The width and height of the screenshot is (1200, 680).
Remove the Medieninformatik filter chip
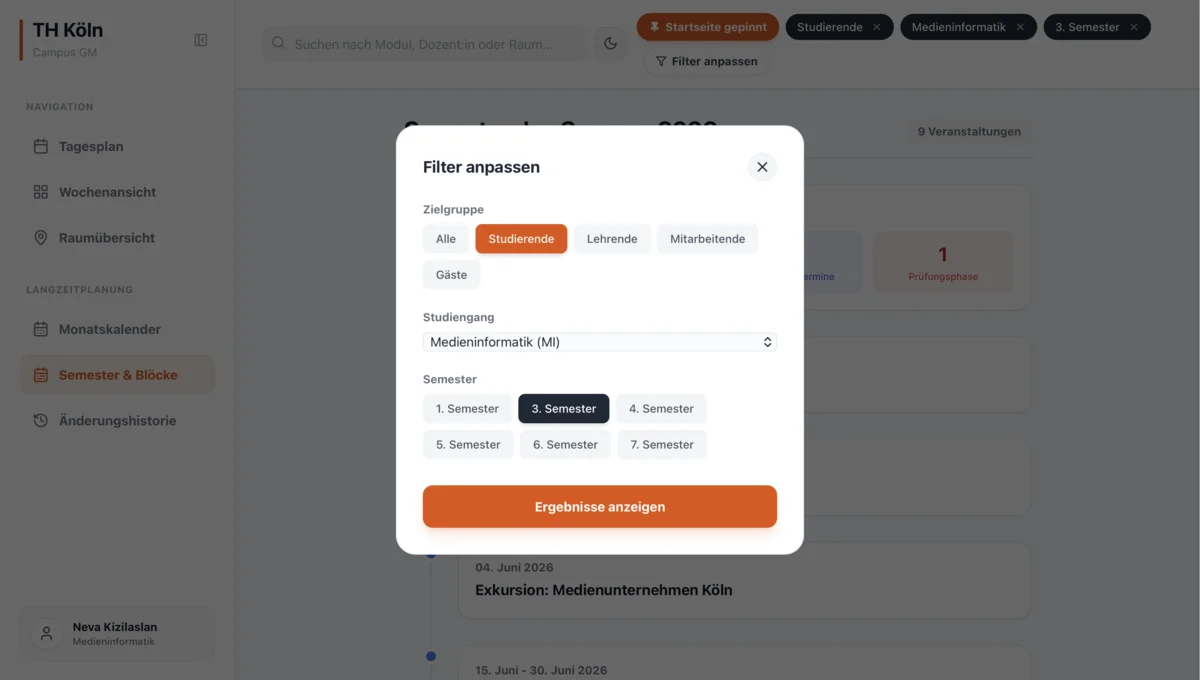[1020, 27]
